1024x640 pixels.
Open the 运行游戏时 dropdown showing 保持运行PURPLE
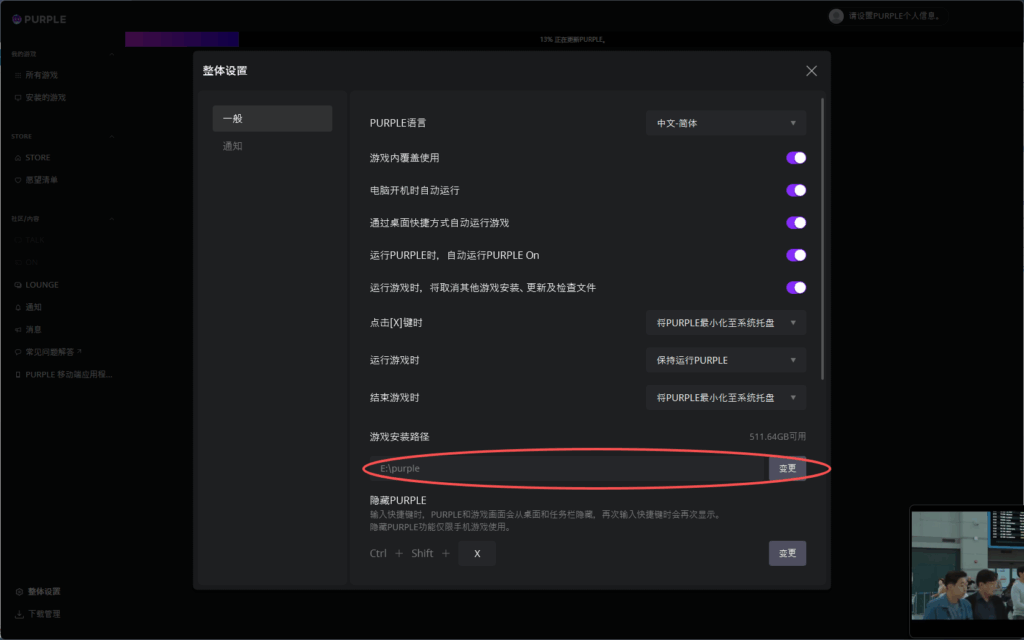click(726, 360)
